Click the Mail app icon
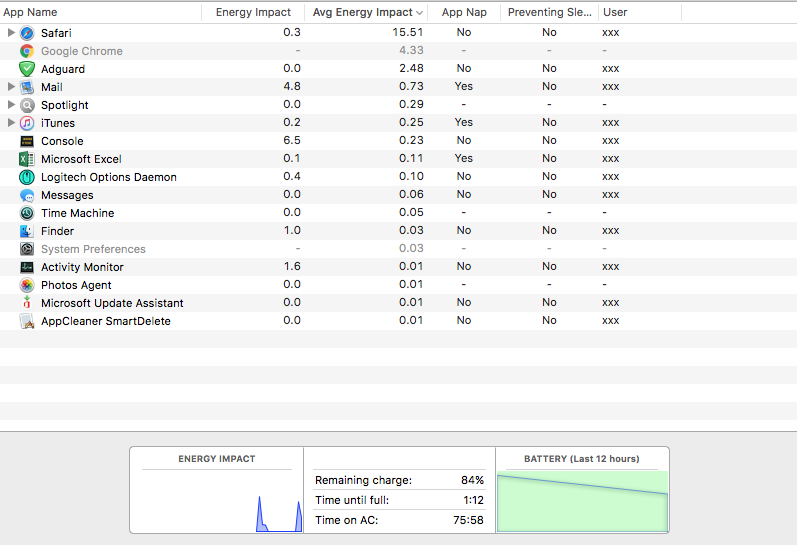 (x=27, y=87)
